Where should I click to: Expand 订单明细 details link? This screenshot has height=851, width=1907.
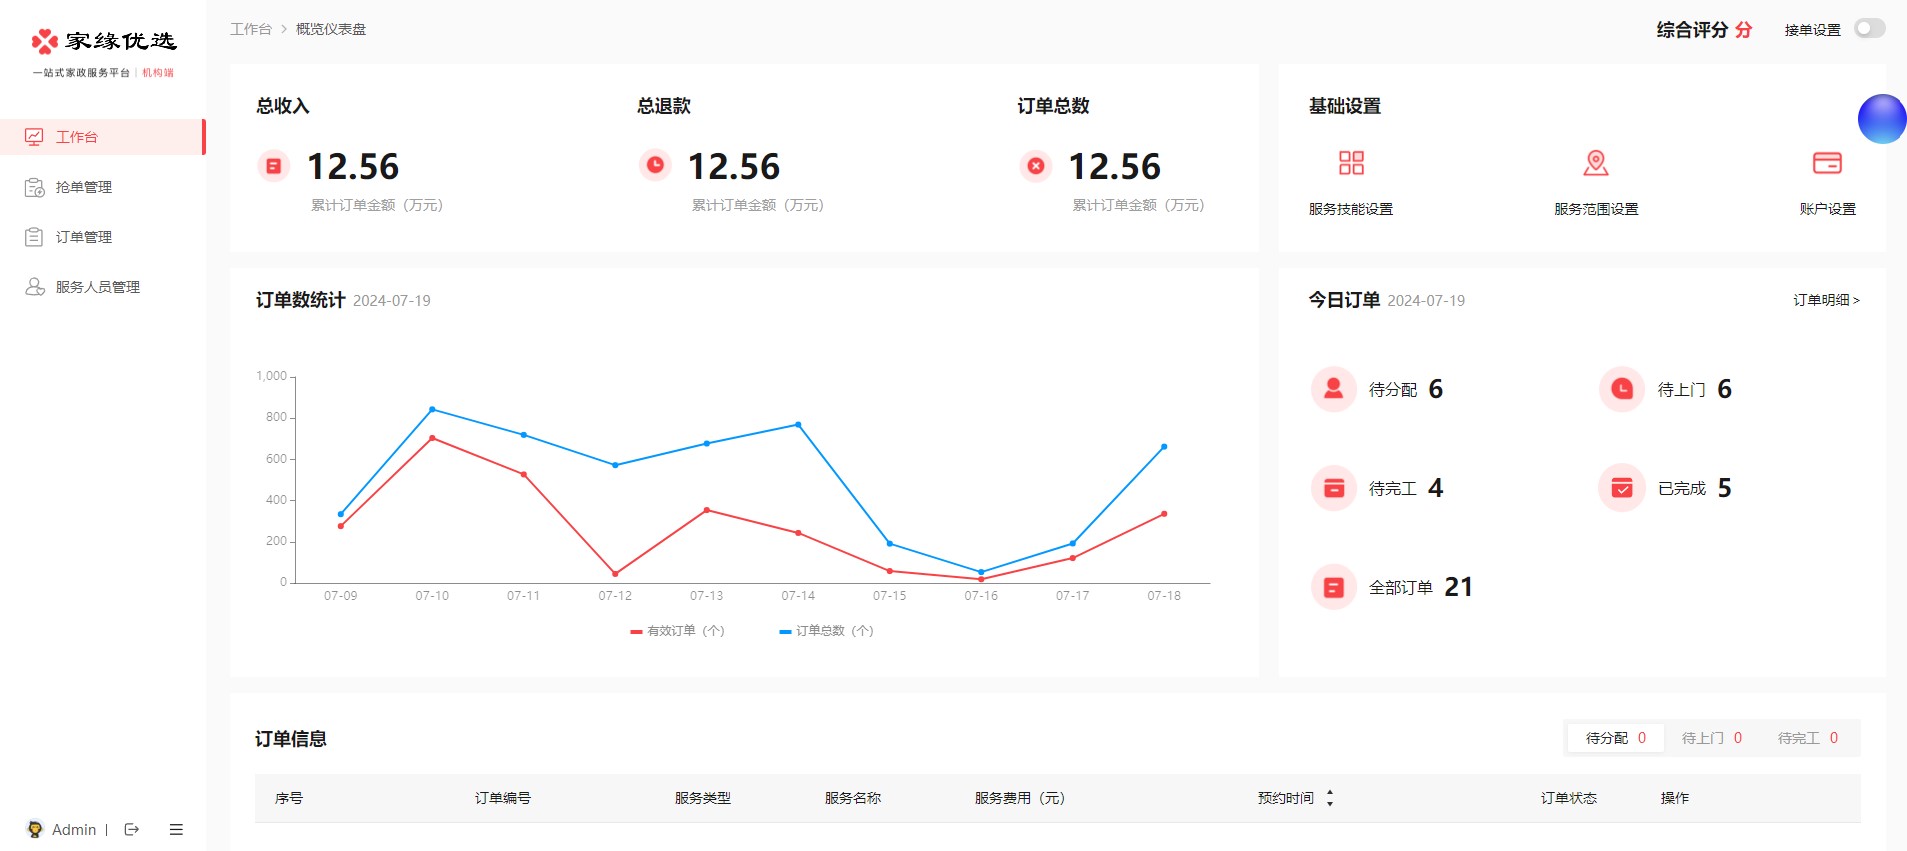pyautogui.click(x=1826, y=300)
